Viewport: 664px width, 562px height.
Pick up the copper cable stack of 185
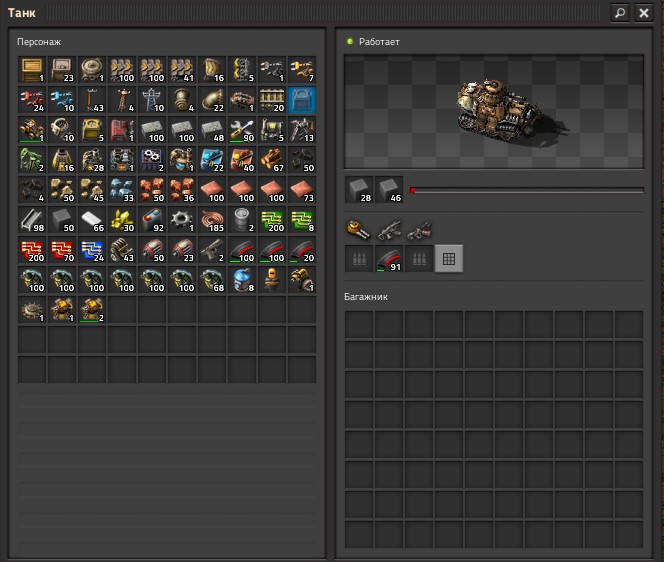[212, 220]
